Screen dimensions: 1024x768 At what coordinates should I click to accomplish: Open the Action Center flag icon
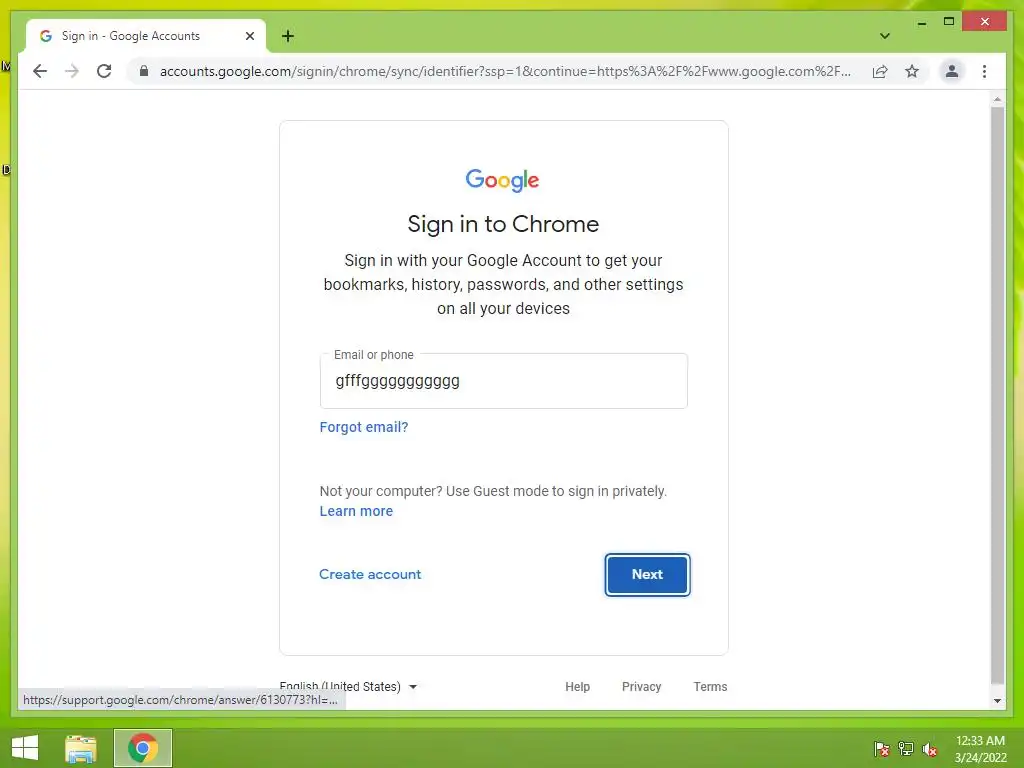[x=882, y=748]
